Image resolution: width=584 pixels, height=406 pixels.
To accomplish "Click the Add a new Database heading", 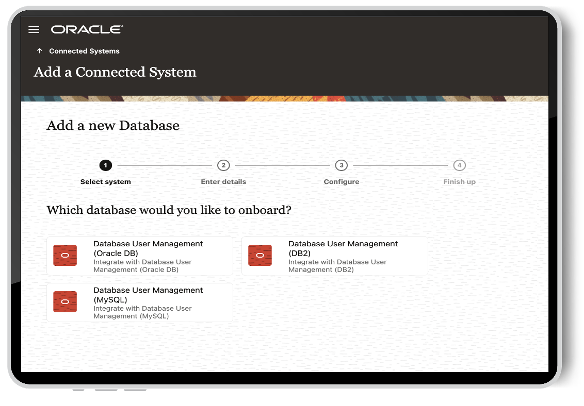I will [x=113, y=126].
